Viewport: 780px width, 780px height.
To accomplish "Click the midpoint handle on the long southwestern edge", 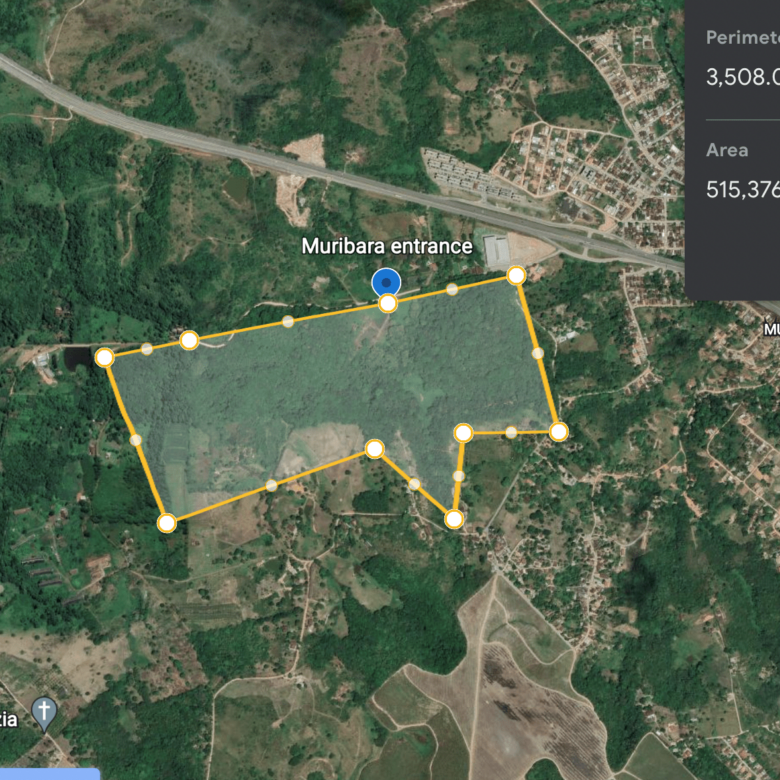I will coord(271,485).
